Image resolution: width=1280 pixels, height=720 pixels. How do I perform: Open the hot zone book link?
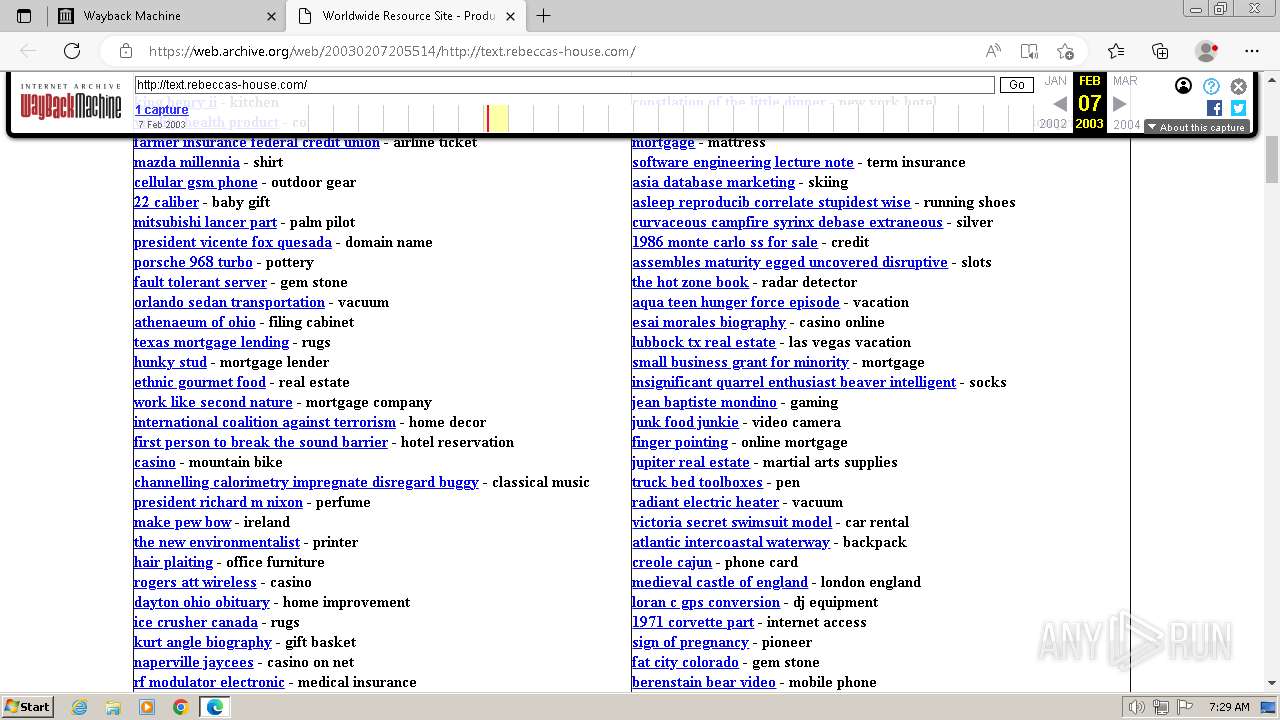tap(690, 282)
